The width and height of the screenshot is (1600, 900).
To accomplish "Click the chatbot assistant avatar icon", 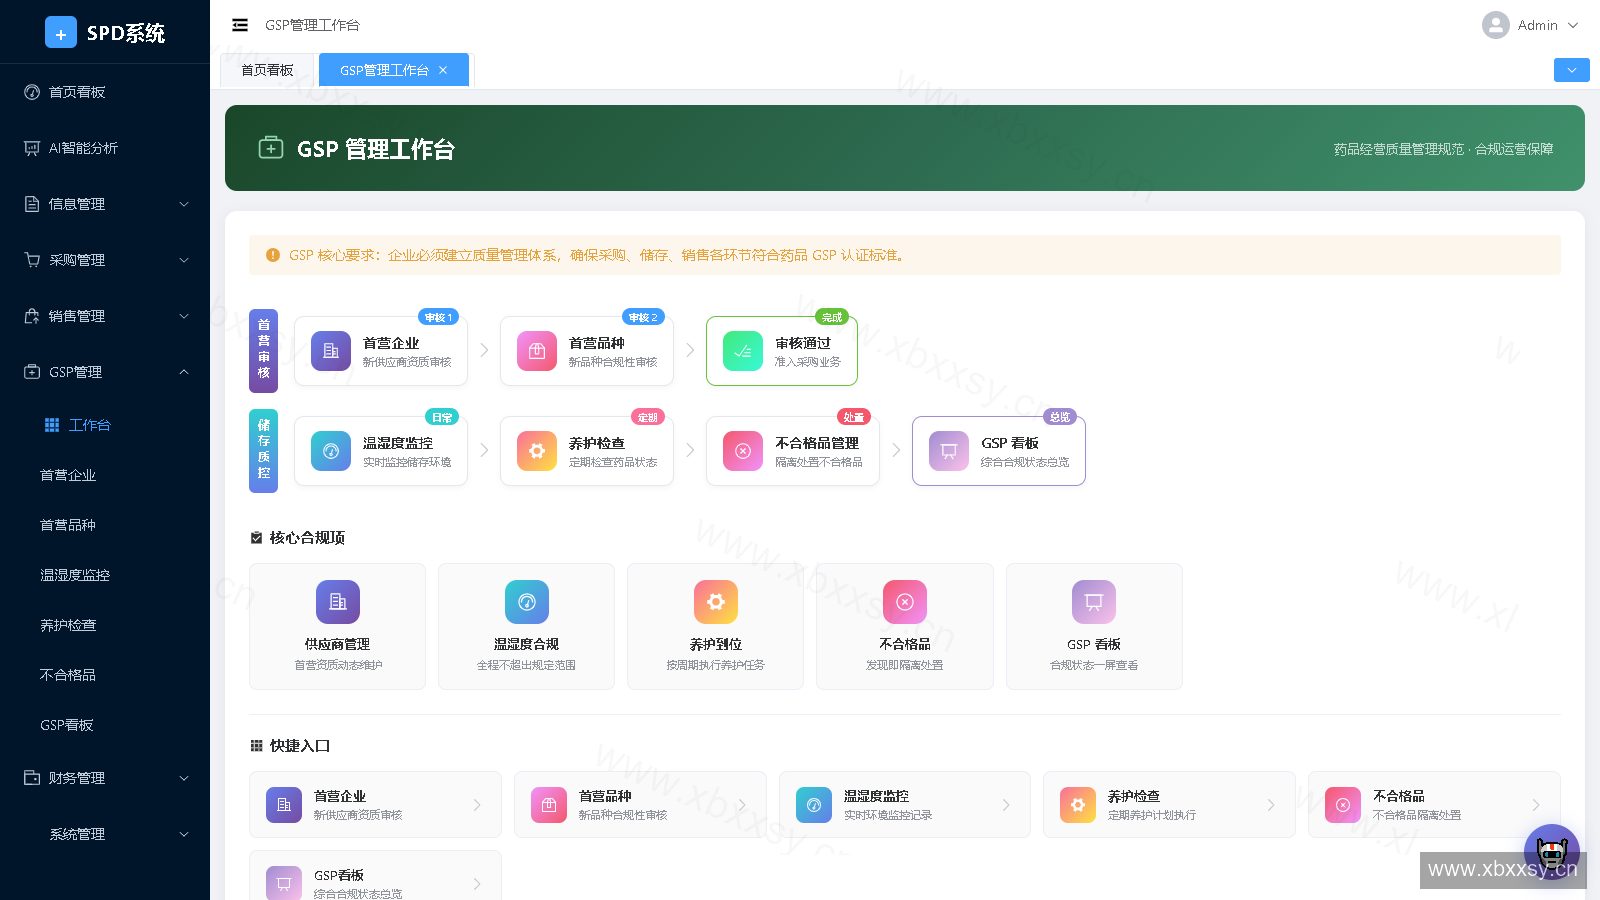I will pos(1552,852).
